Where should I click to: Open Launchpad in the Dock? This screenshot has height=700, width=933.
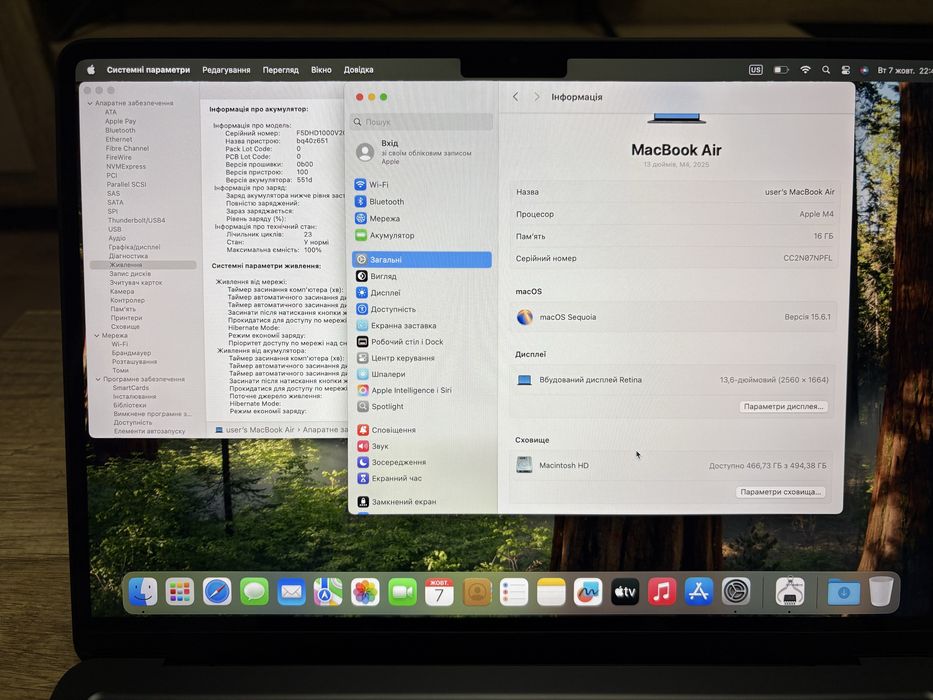tap(180, 592)
